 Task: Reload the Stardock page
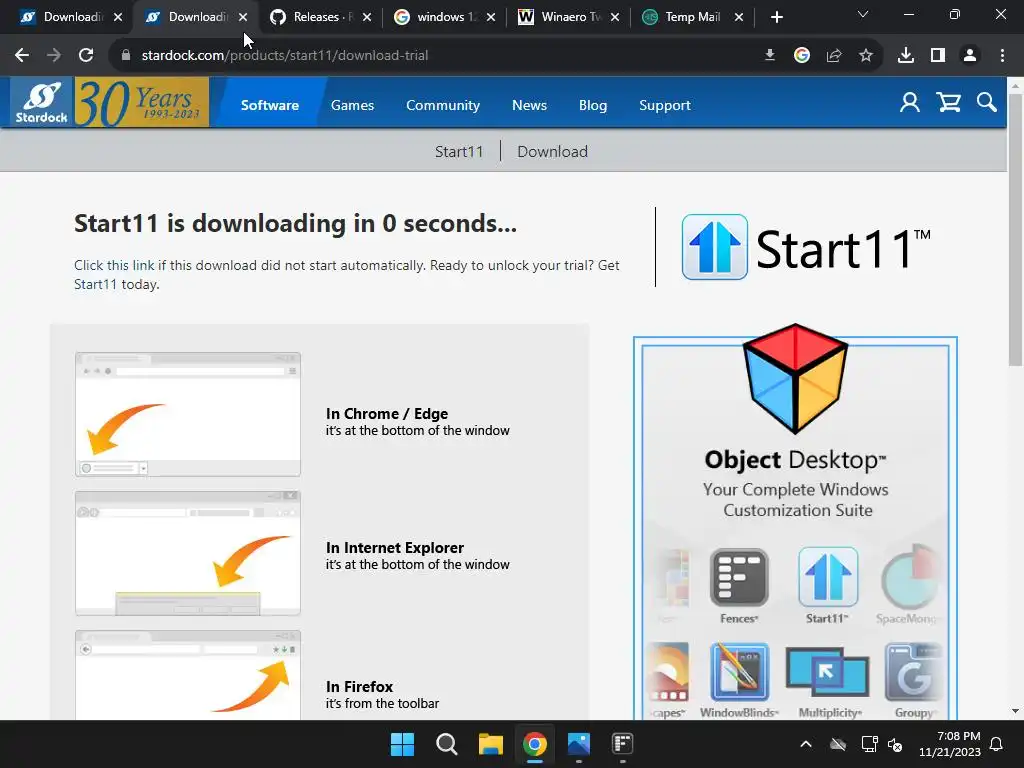click(86, 56)
